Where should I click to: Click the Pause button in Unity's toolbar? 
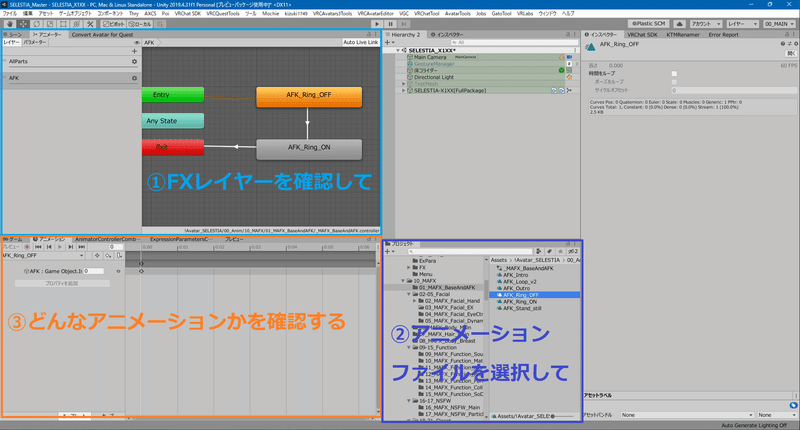pos(390,24)
